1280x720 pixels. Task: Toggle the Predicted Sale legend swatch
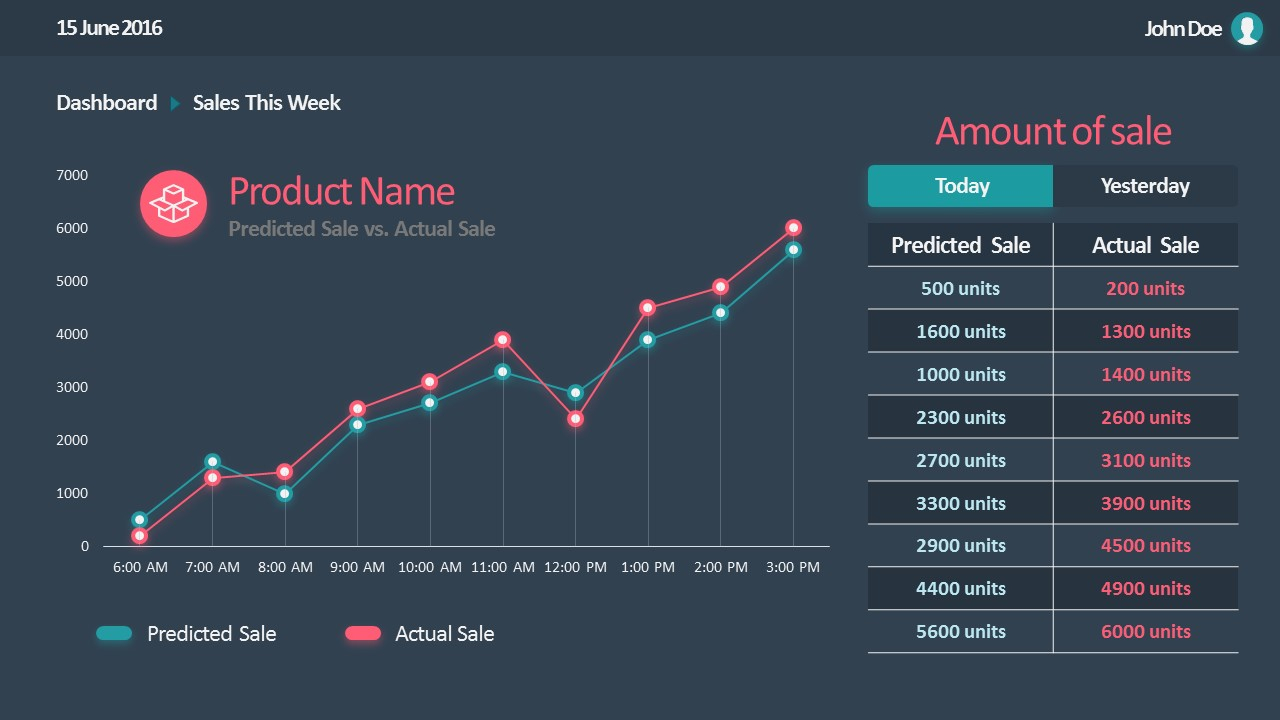click(114, 633)
